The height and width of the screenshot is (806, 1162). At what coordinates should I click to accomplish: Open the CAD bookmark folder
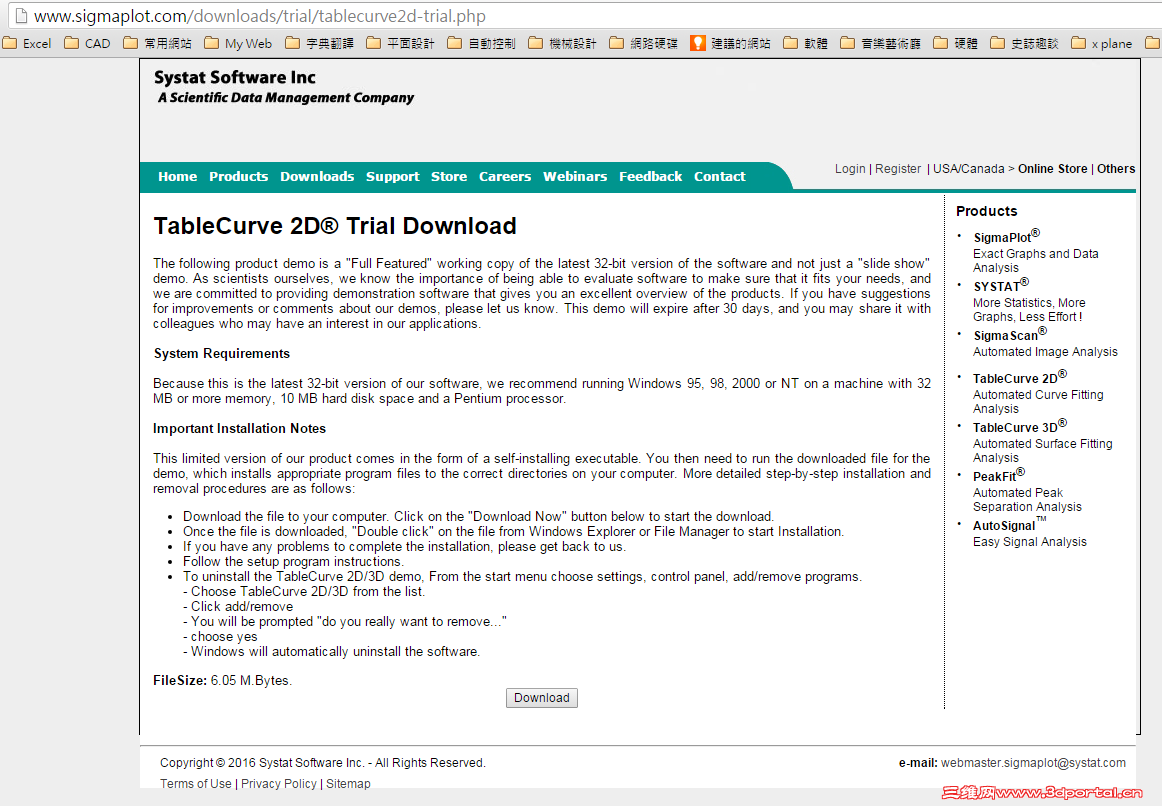pos(87,44)
